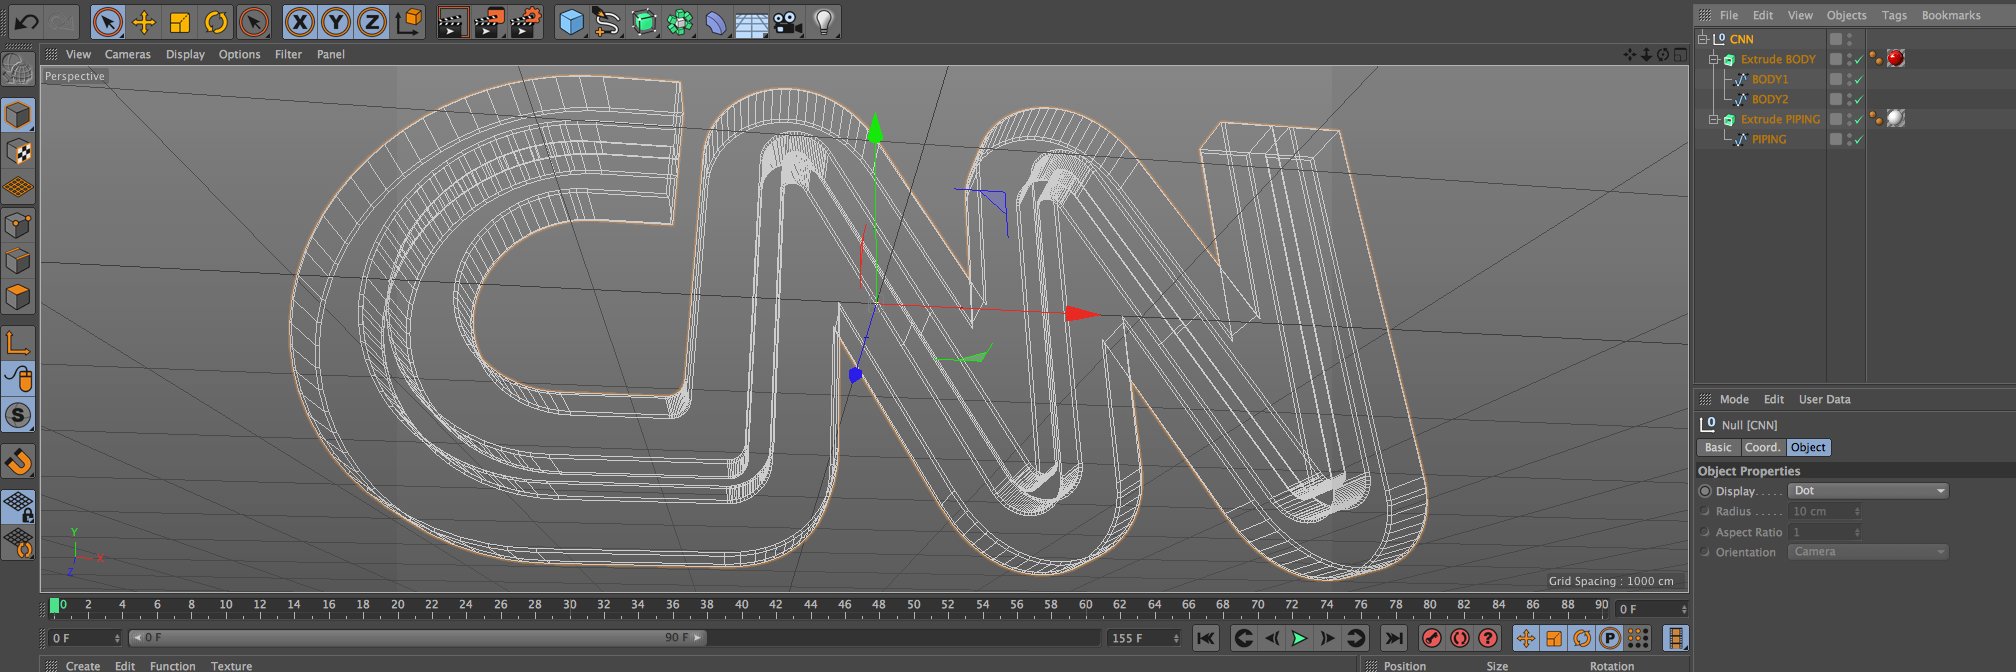Open the spline pen tool icon

pos(607,22)
